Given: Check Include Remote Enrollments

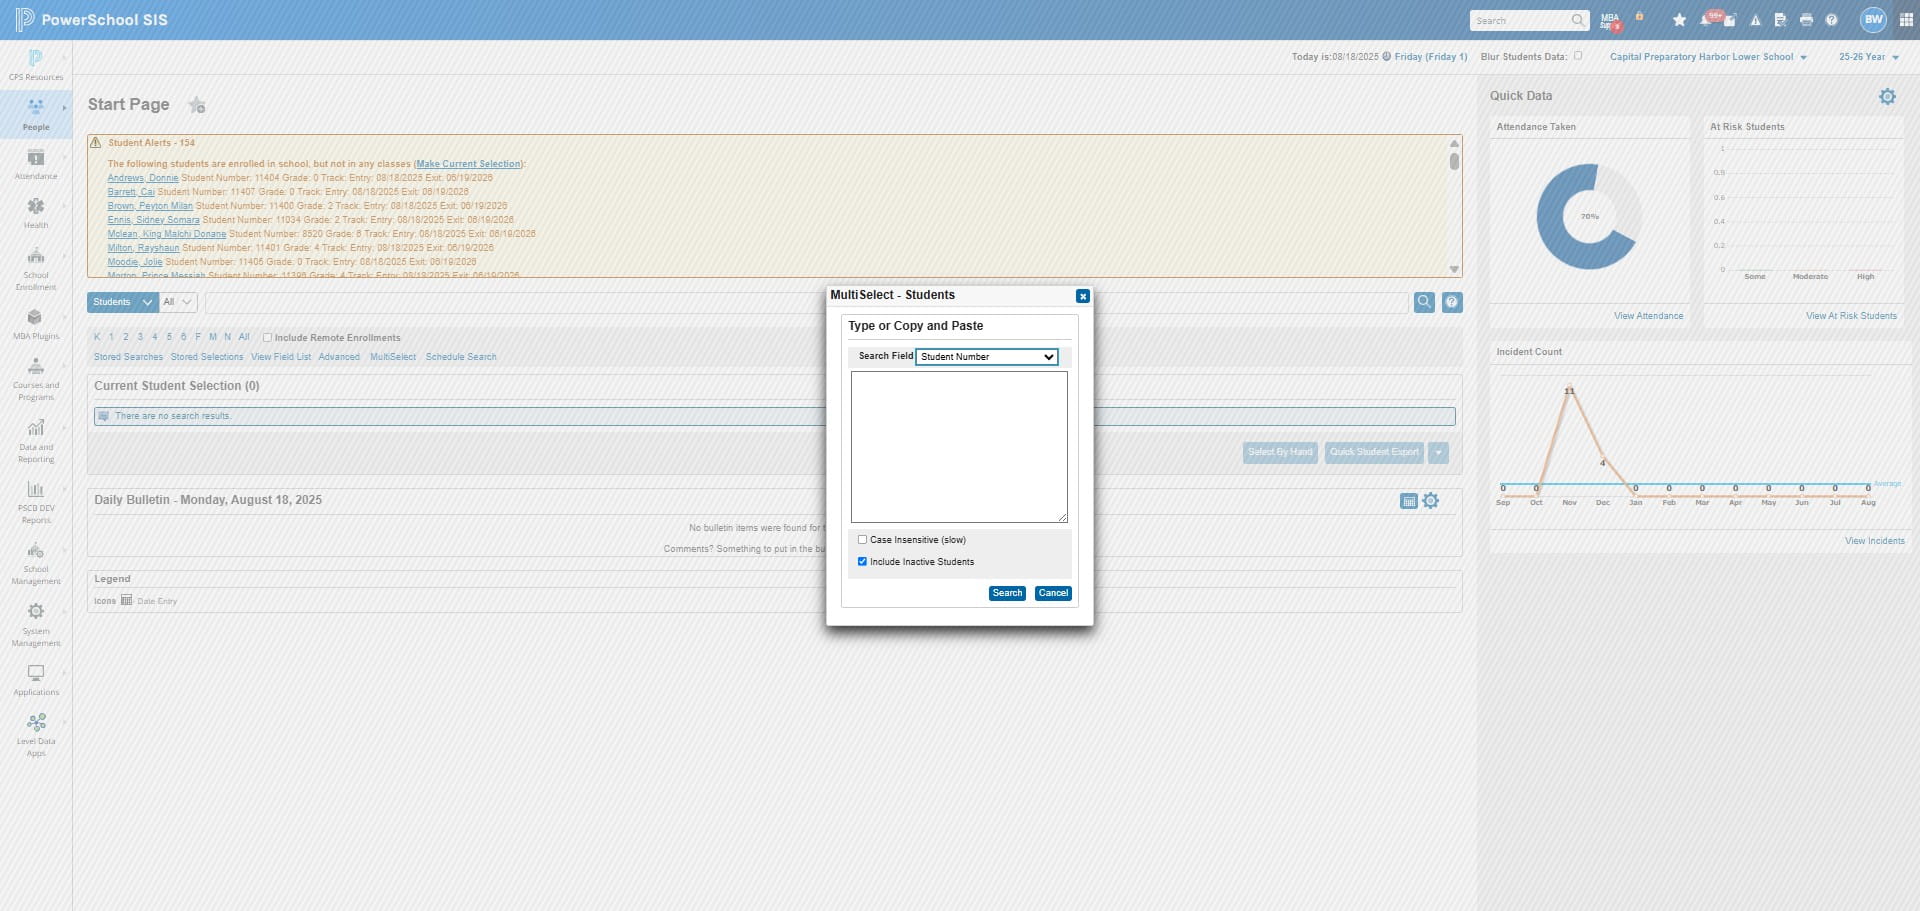Looking at the screenshot, I should [x=267, y=337].
